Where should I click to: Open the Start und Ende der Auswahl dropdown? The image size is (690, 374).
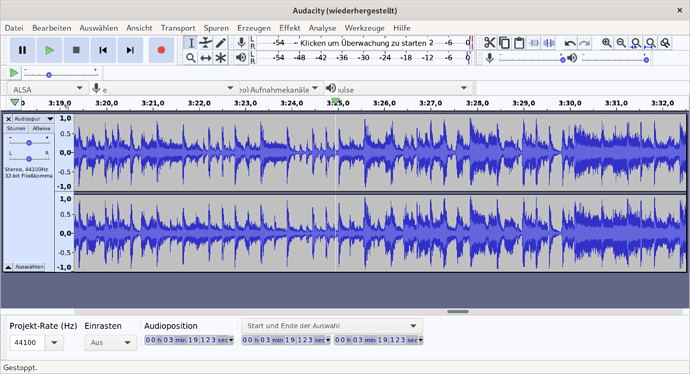click(332, 326)
